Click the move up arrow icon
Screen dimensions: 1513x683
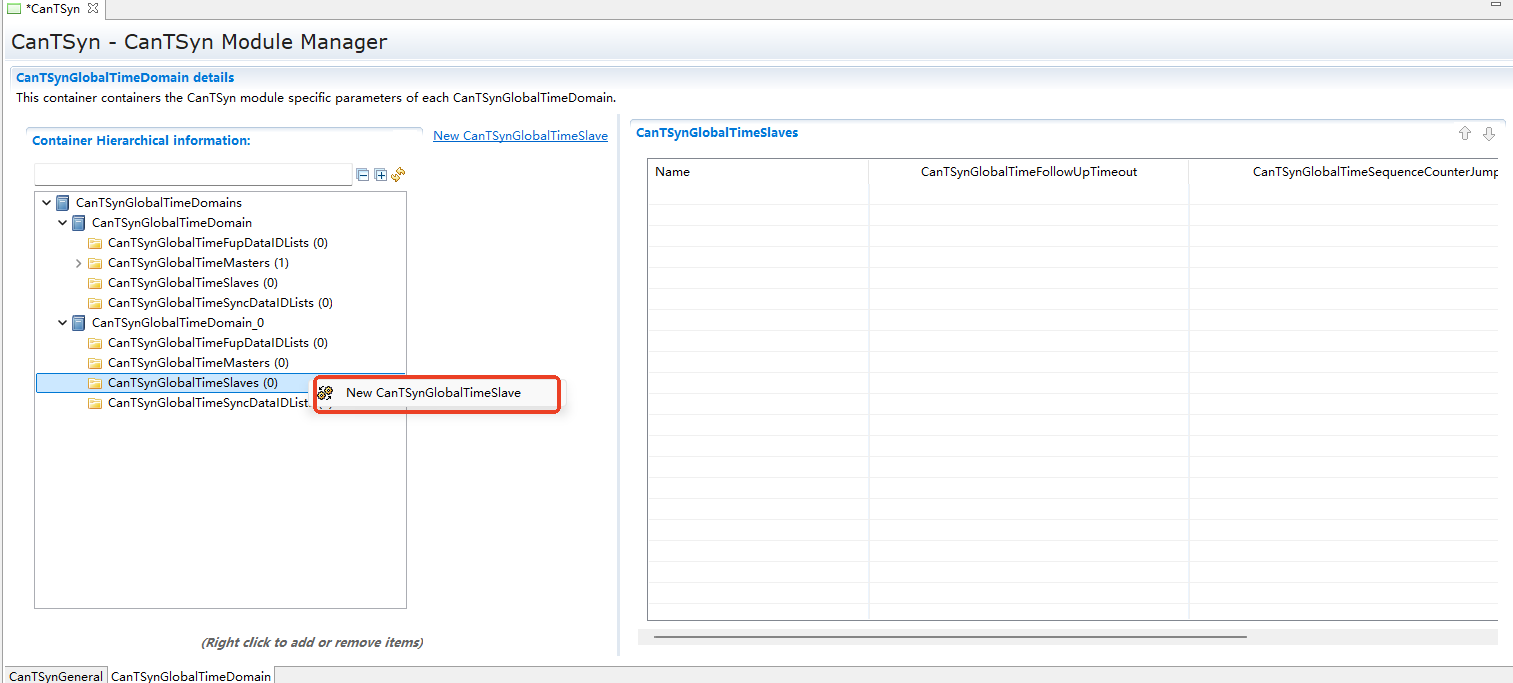(x=1465, y=134)
